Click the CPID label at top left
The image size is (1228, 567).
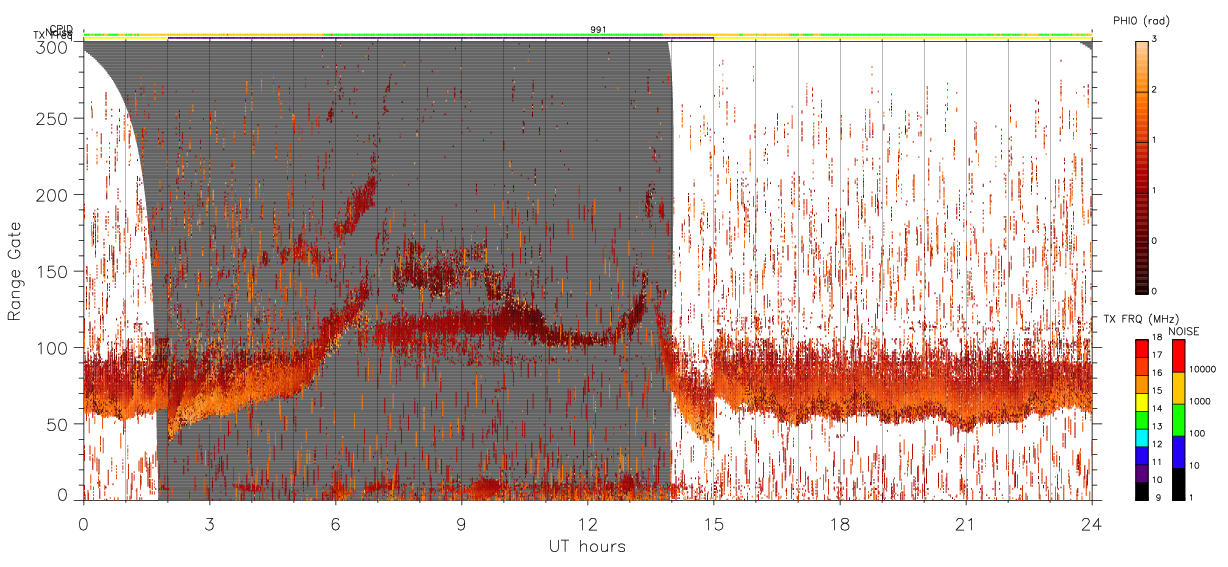coord(61,30)
